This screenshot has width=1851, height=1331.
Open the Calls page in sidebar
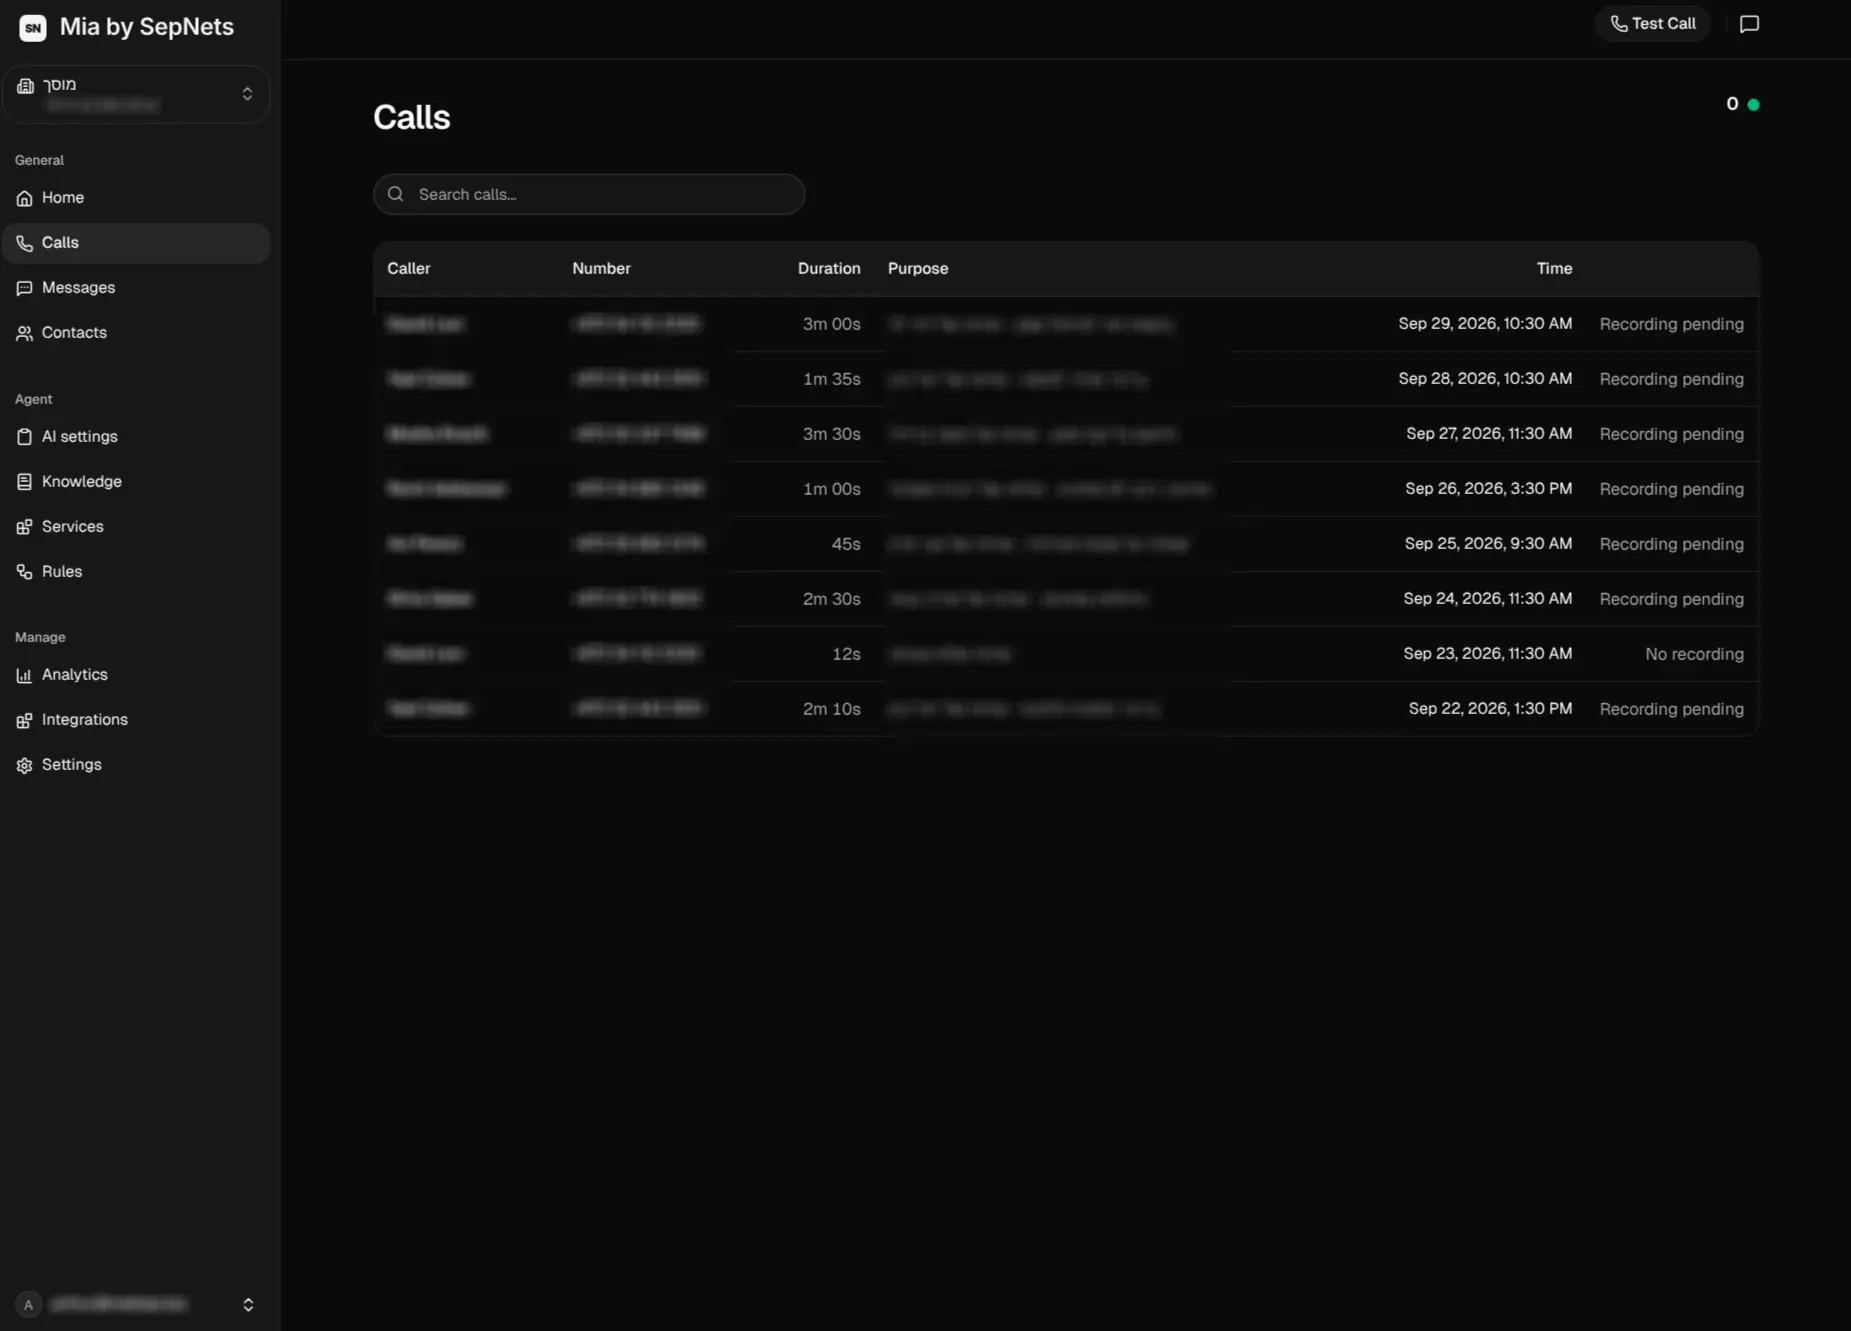pos(136,243)
